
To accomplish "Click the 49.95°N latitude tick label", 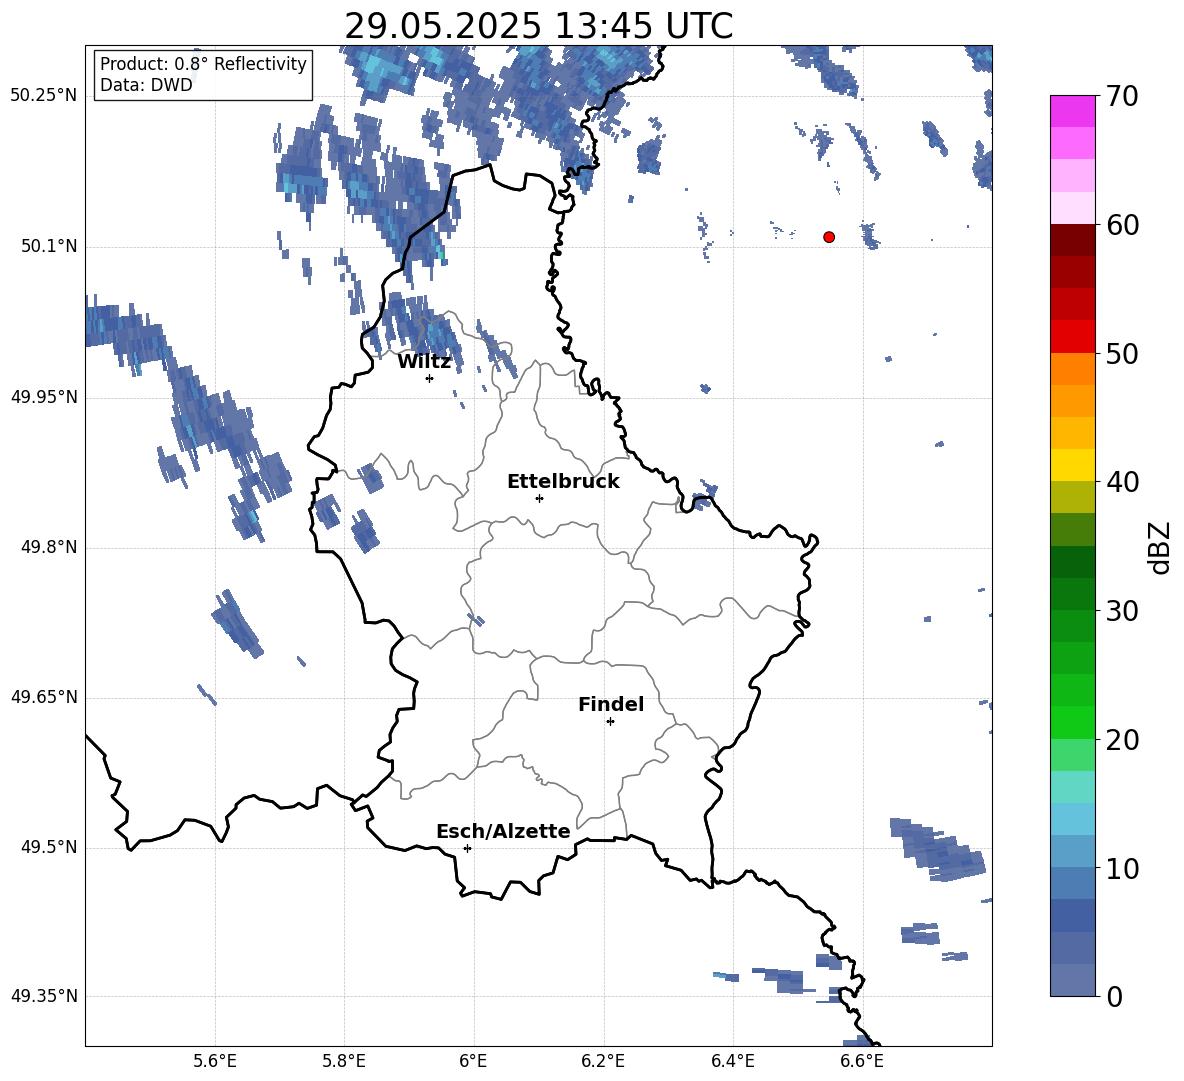I will [x=44, y=397].
